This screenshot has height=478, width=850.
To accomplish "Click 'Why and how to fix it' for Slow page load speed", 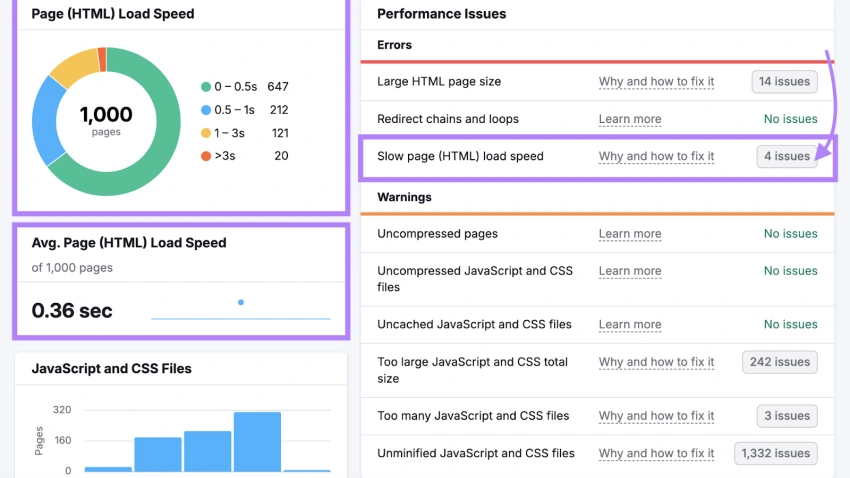I will coord(656,157).
